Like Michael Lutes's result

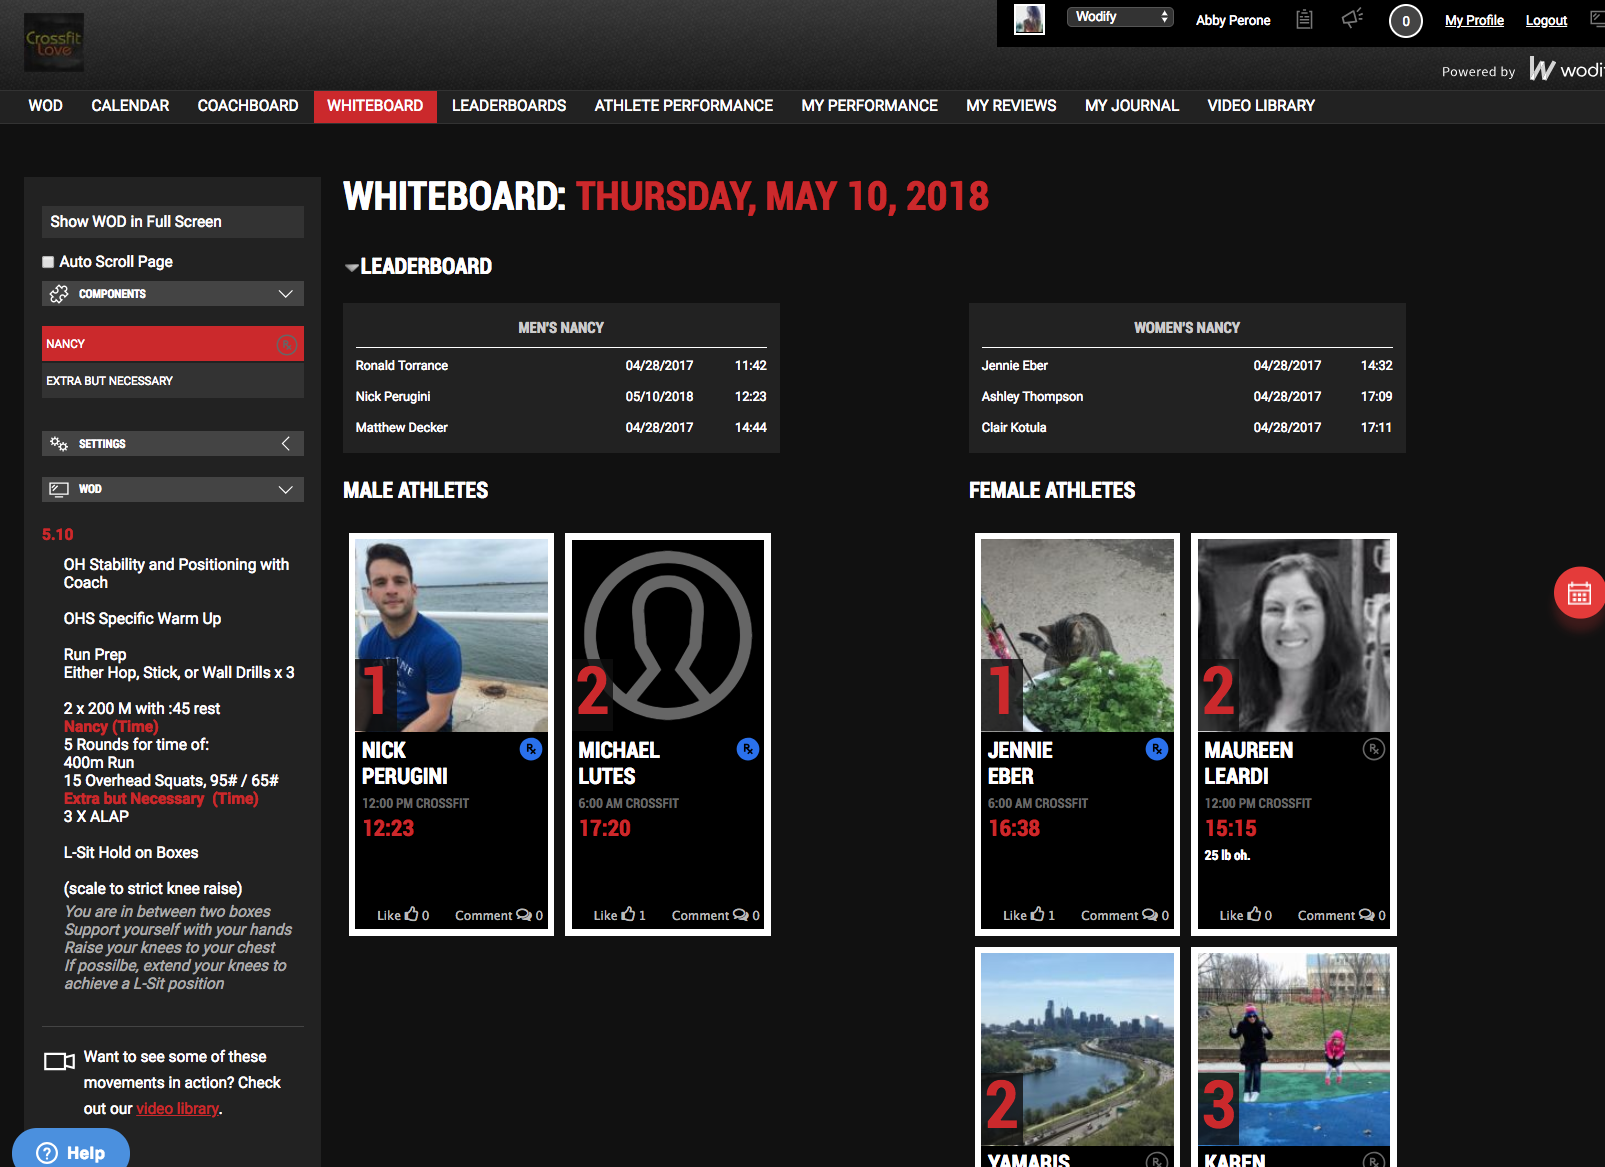click(x=620, y=915)
